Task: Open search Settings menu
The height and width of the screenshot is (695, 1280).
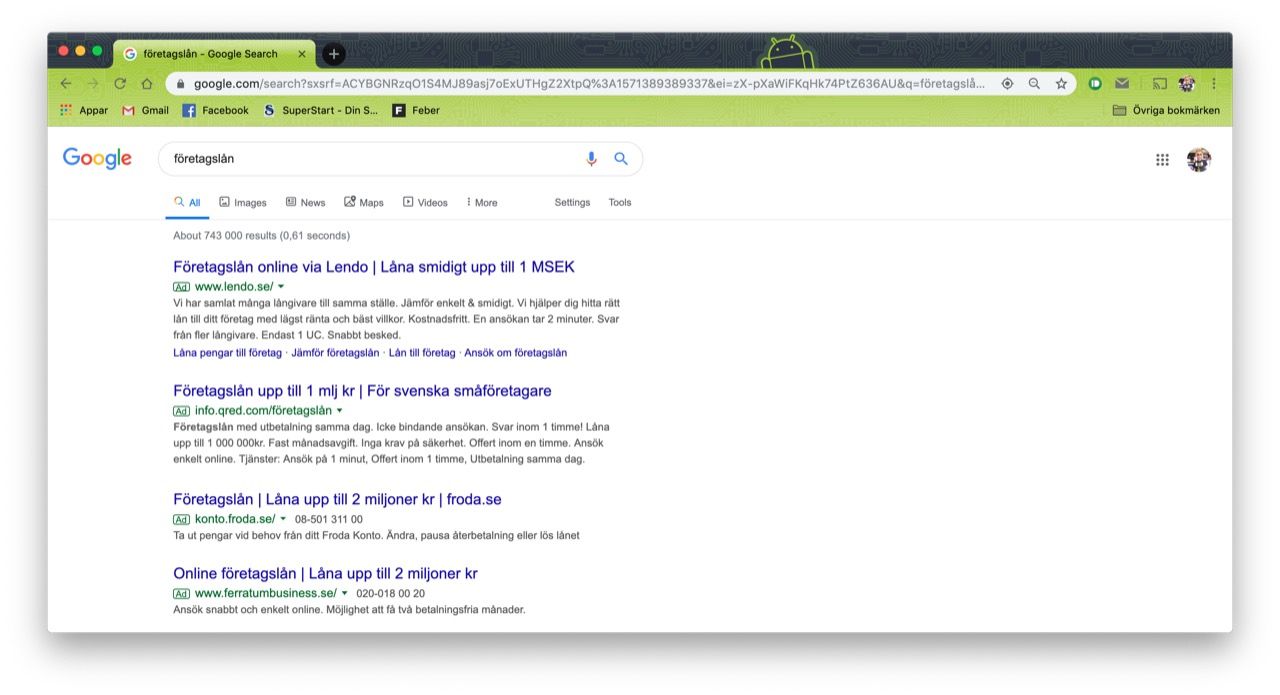Action: click(x=572, y=202)
